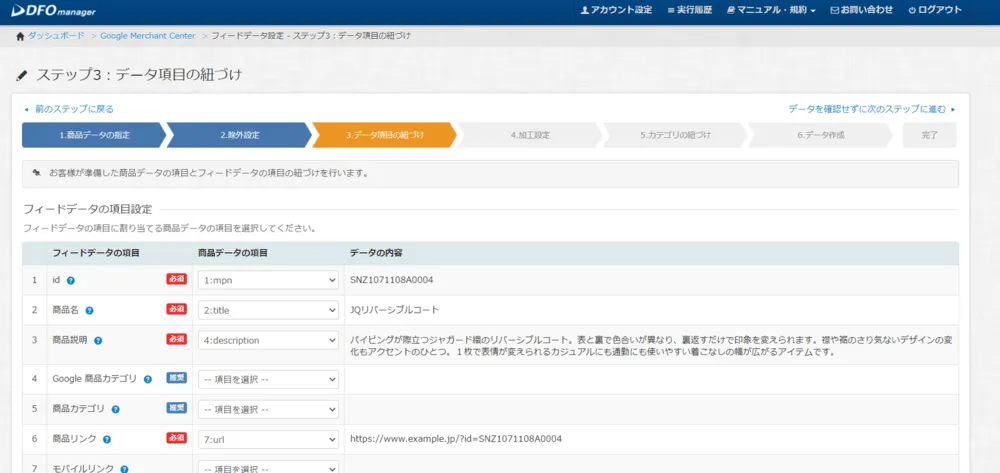Click the https://www.example.jp URL value
The height and width of the screenshot is (473, 1000).
[x=456, y=439]
